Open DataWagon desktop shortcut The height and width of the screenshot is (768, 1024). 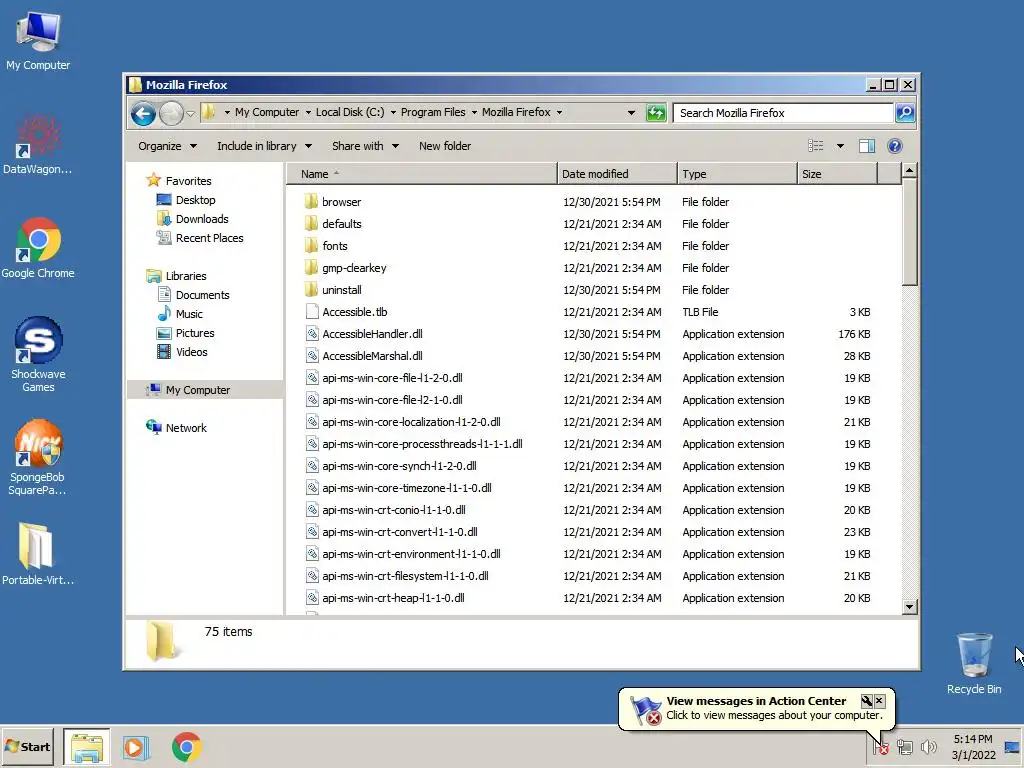tap(38, 145)
